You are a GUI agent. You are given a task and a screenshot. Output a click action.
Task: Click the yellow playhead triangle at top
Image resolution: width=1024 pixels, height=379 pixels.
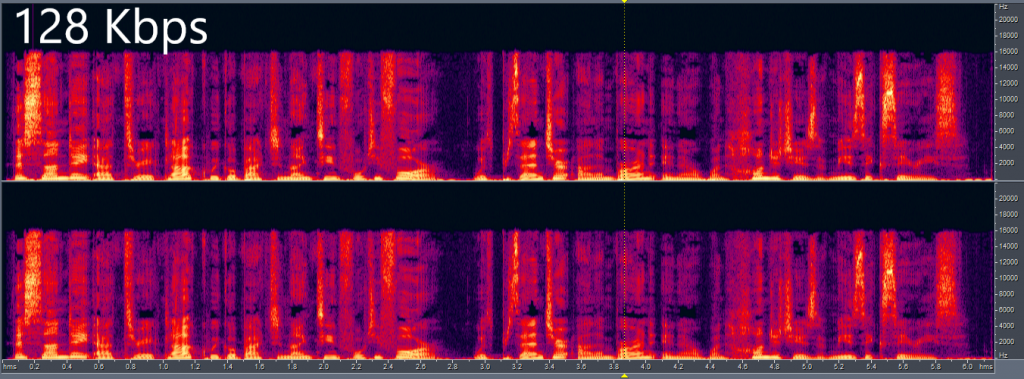[x=624, y=2]
